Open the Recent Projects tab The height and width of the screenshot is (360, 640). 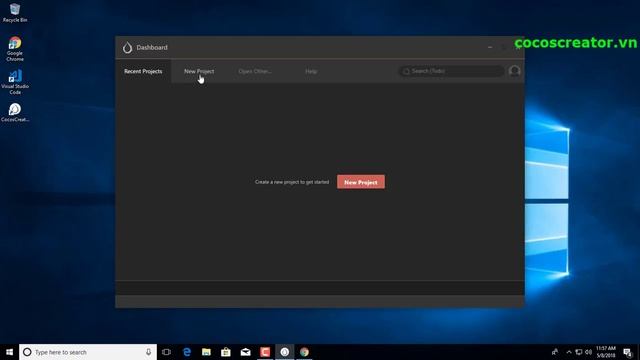tap(143, 71)
